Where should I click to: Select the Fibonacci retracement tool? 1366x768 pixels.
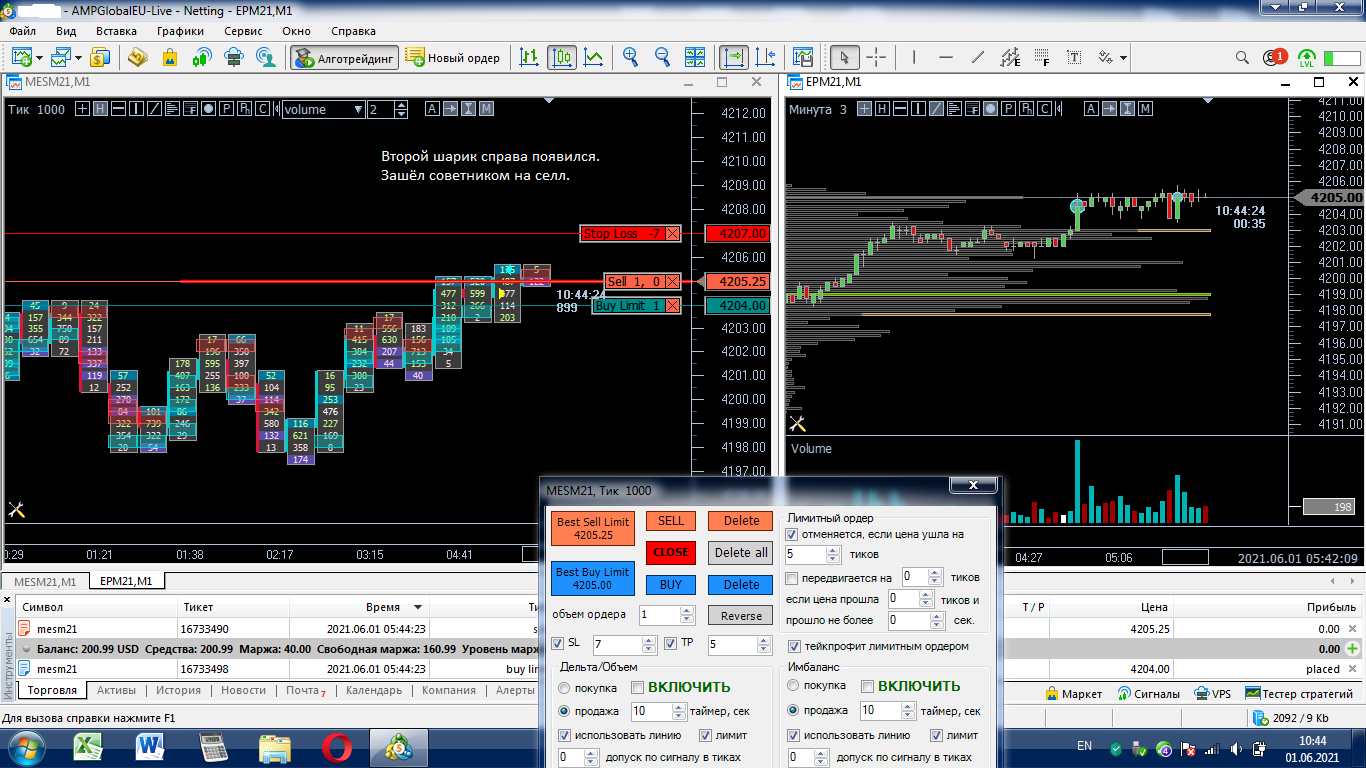point(1042,58)
